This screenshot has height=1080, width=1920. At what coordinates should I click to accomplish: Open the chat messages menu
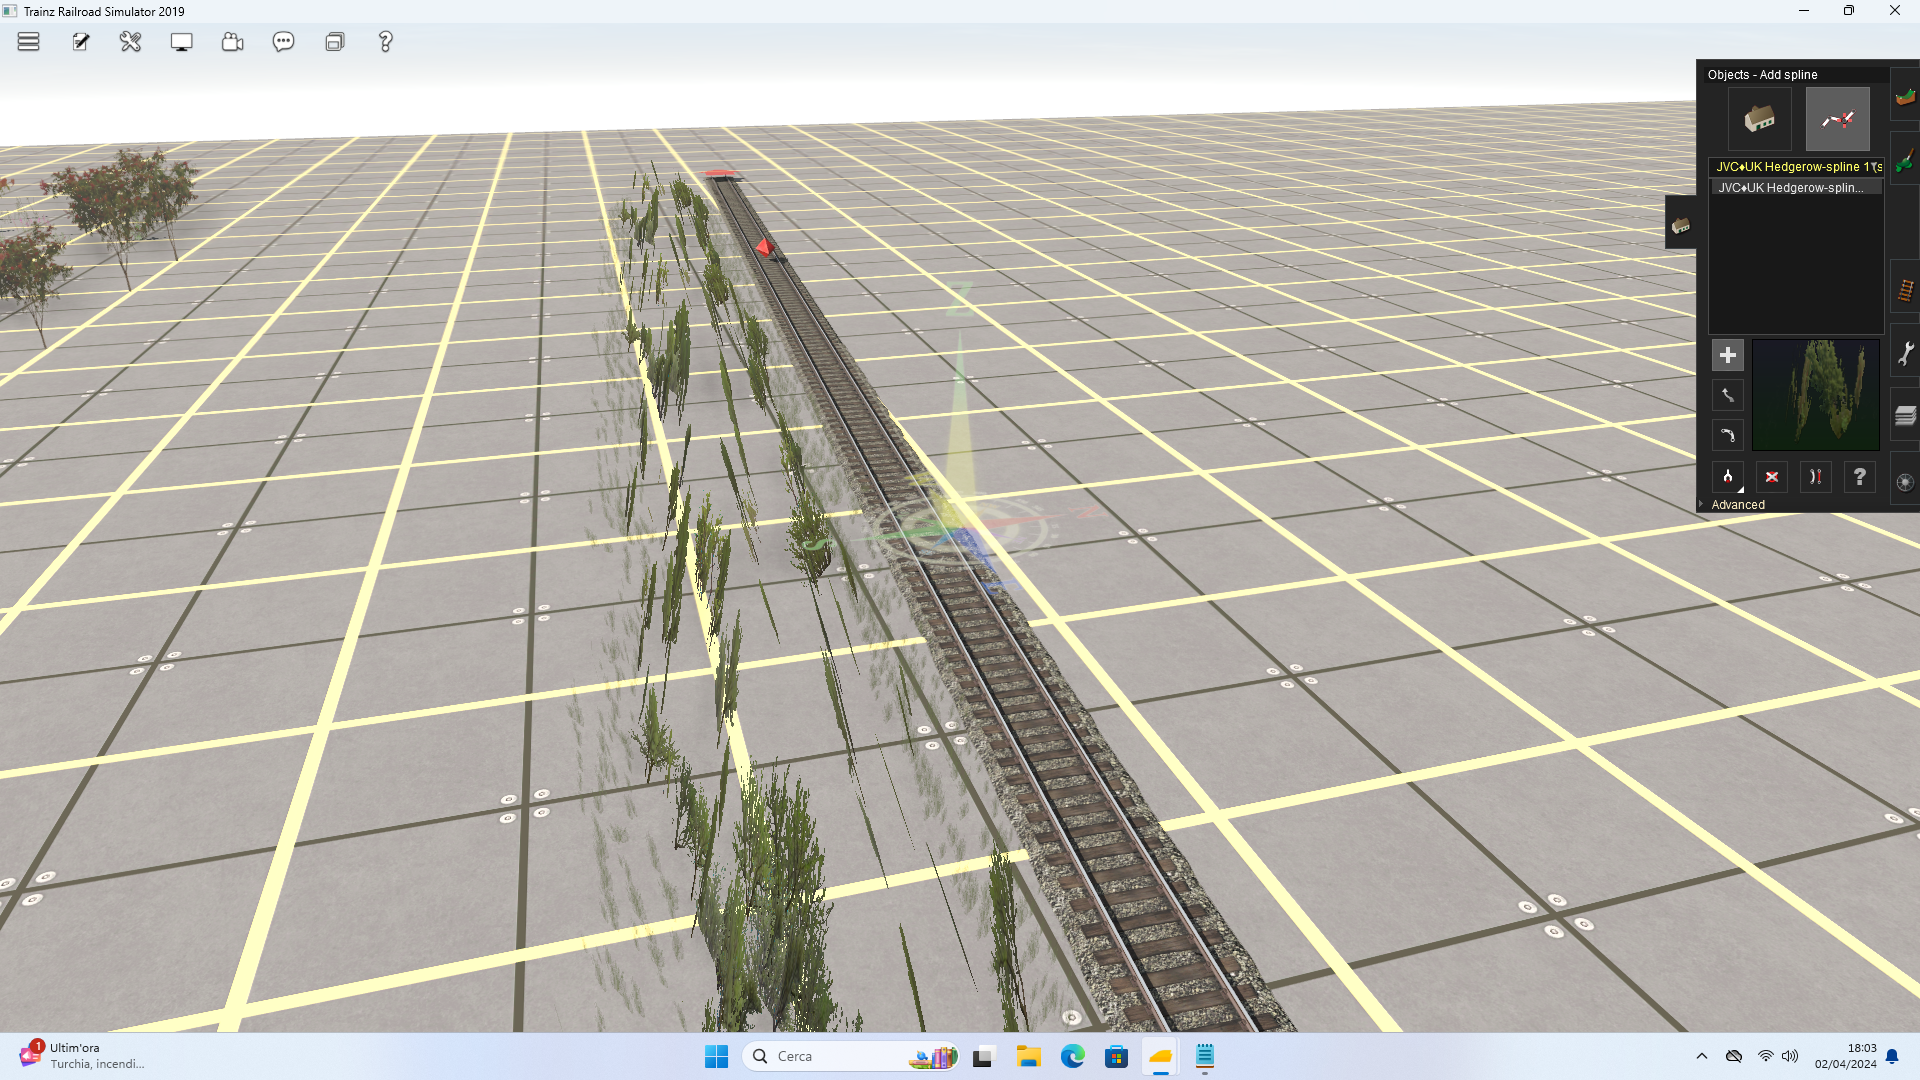[x=284, y=42]
